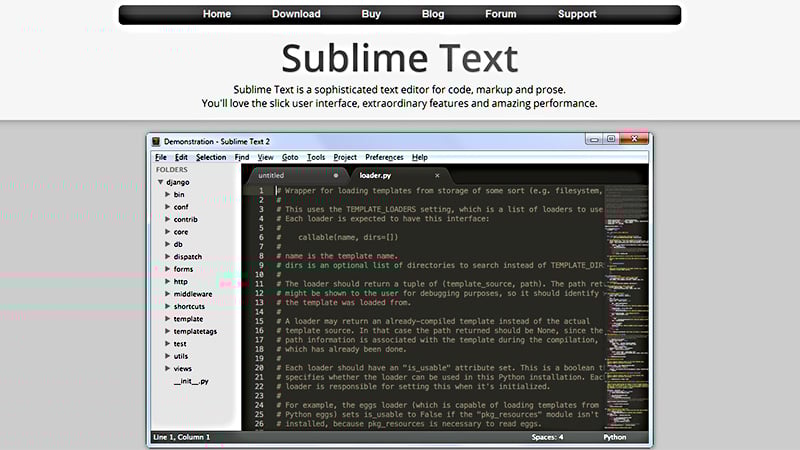Expand the dispatch folder arrow
Image resolution: width=800 pixels, height=450 pixels.
[x=168, y=257]
